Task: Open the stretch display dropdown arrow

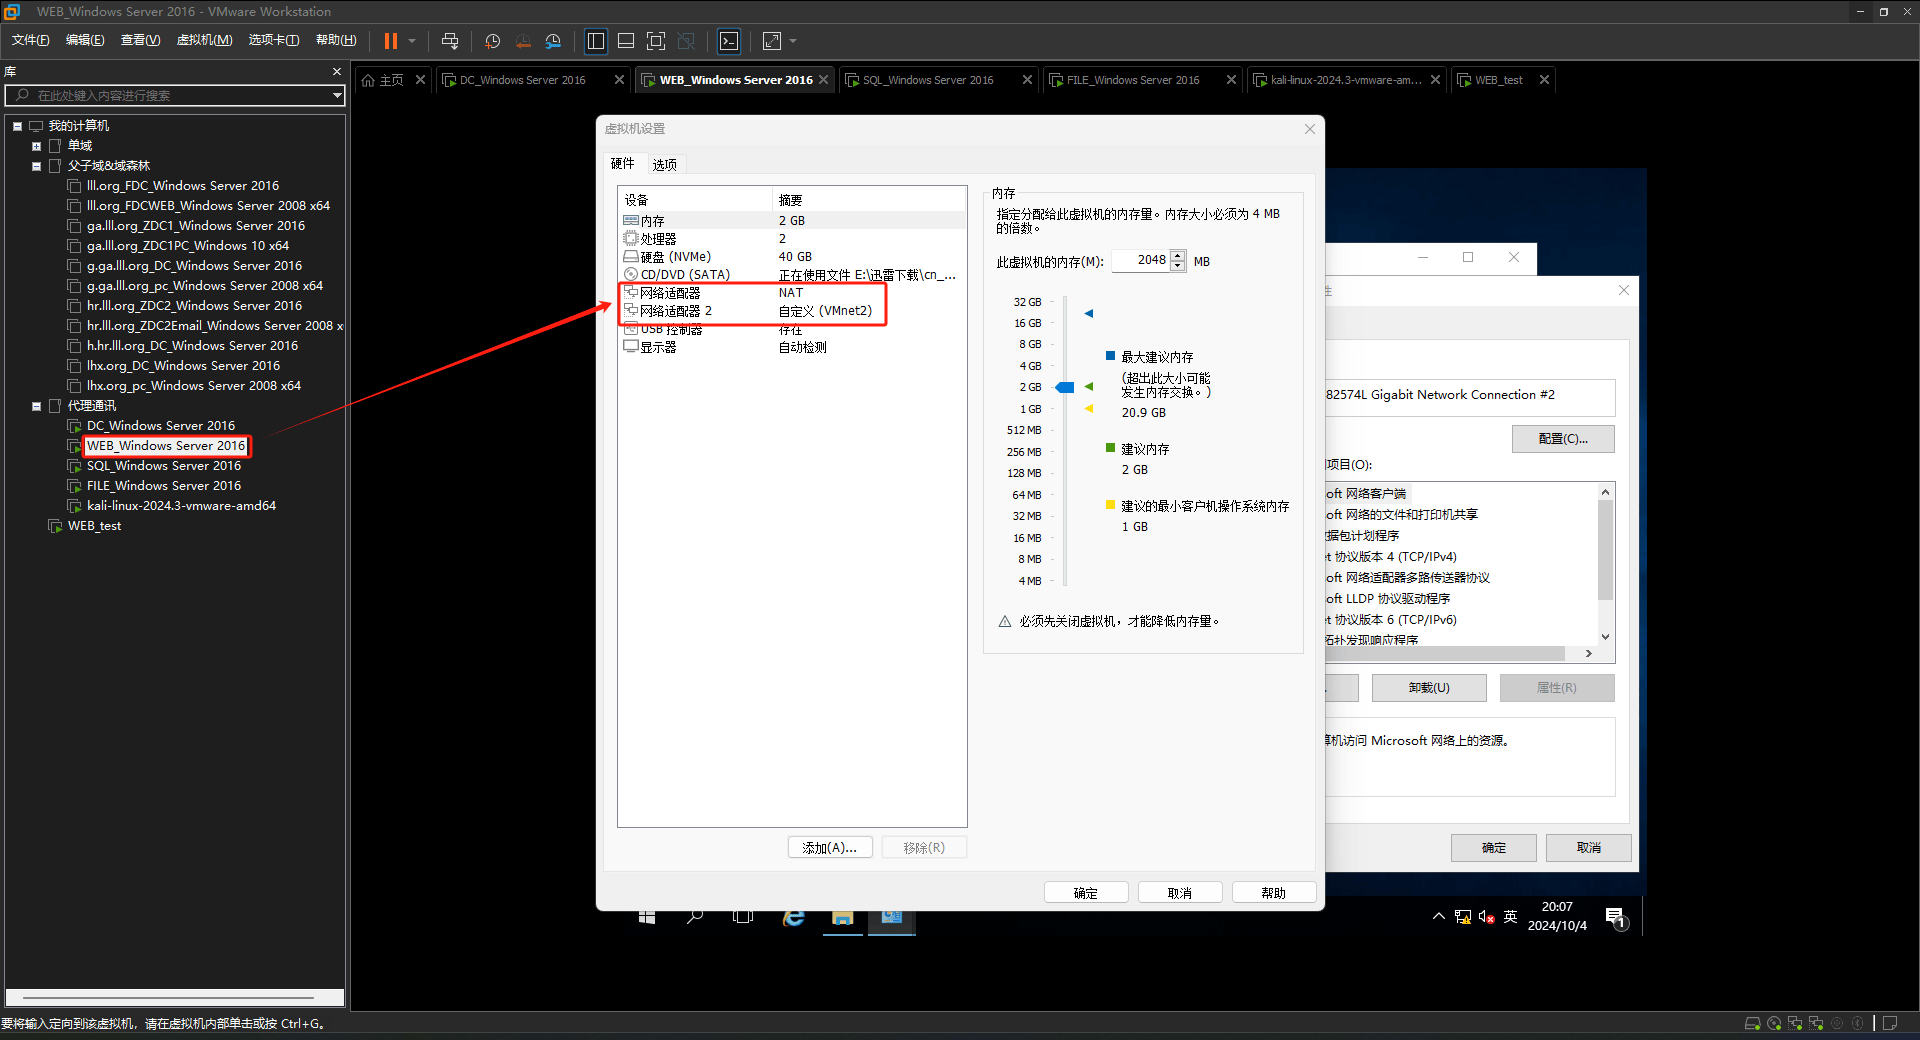Action: pos(793,41)
